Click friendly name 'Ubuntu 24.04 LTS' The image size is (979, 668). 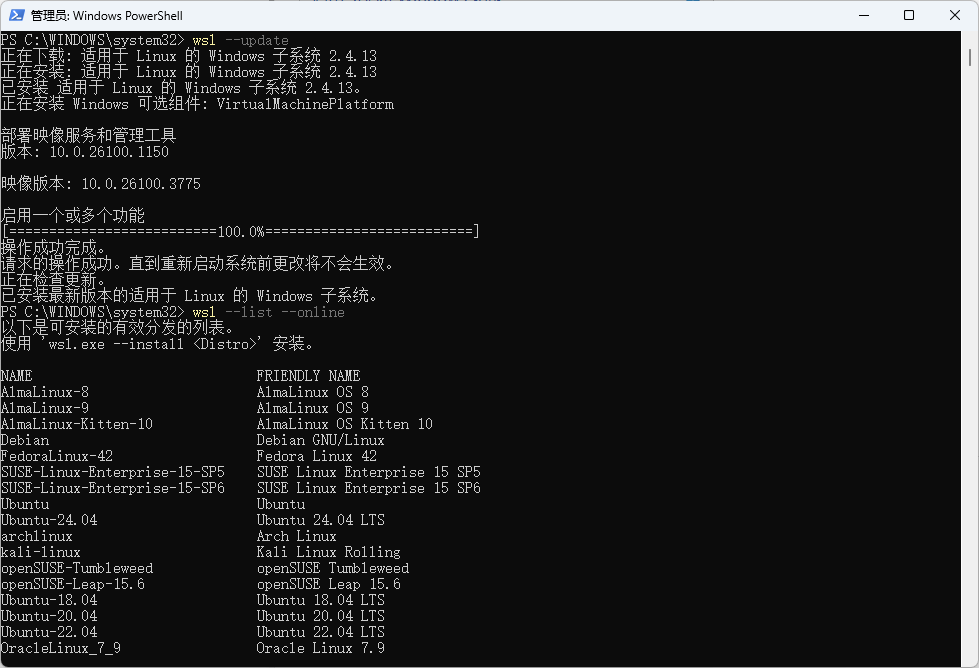[x=320, y=519]
